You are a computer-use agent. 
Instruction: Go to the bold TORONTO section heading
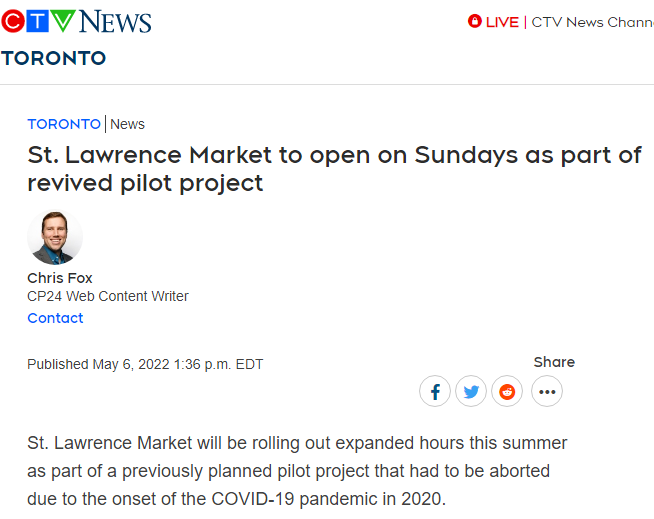[53, 58]
